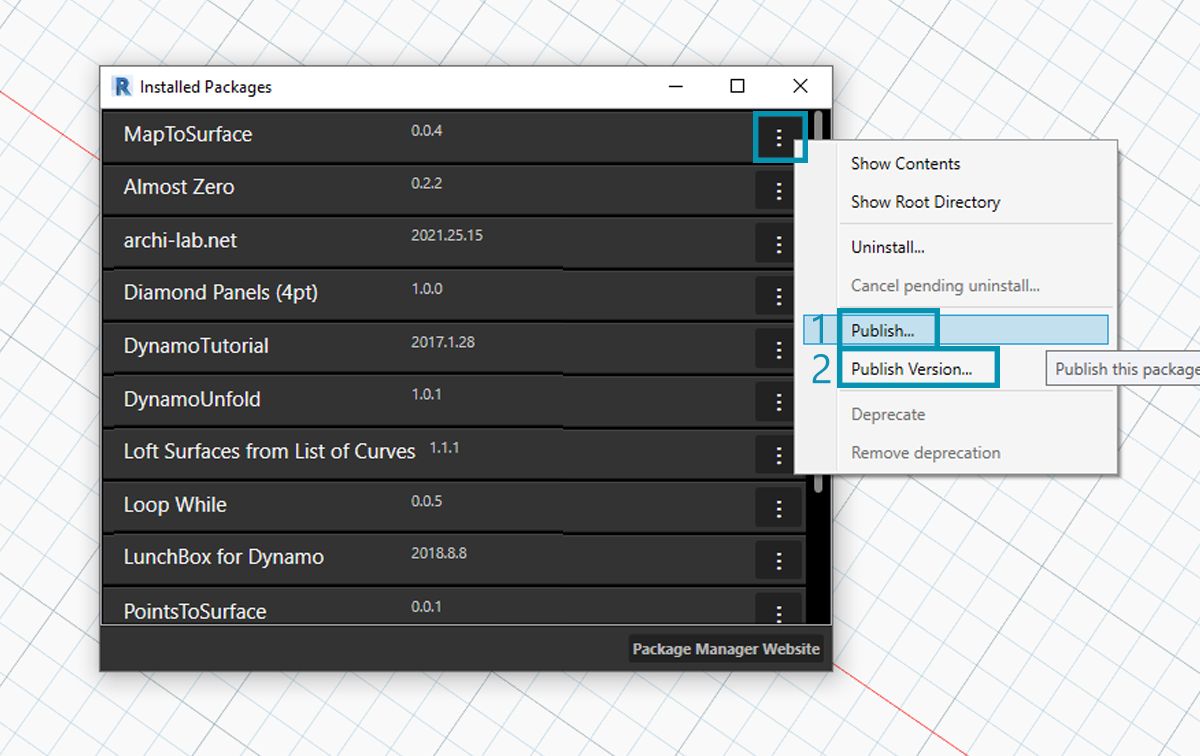This screenshot has height=756, width=1200.
Task: Click the options icon beside archi-lab.net
Action: (779, 243)
